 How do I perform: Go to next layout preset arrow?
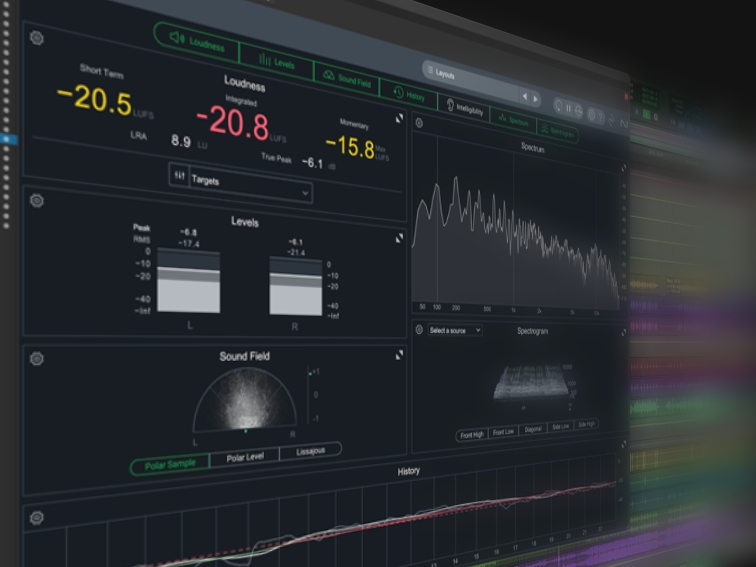click(536, 99)
